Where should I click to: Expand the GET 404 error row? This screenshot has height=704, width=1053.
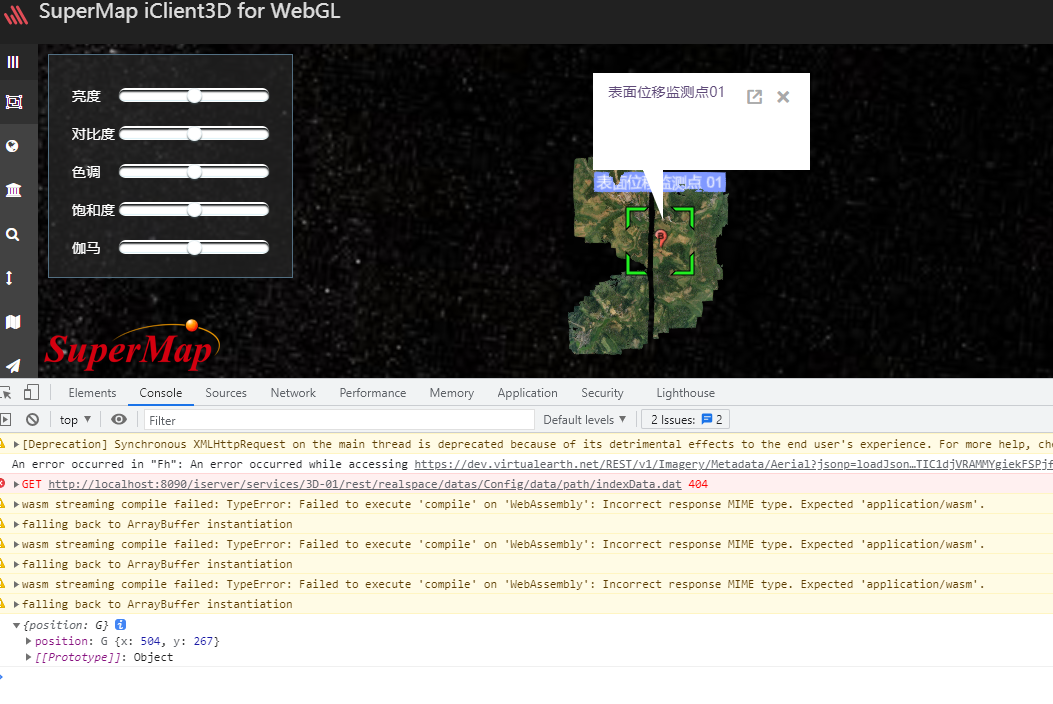16,484
